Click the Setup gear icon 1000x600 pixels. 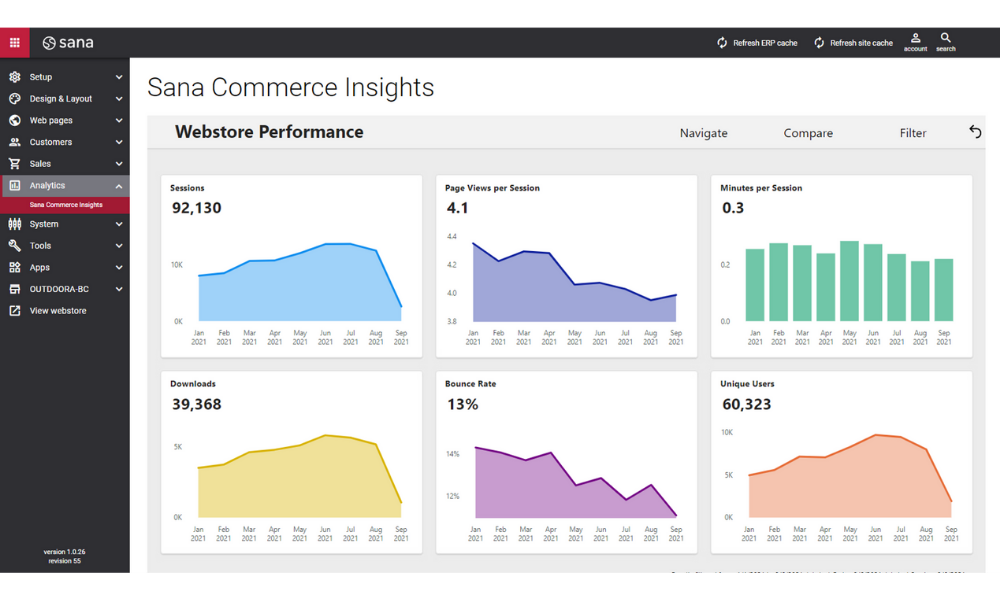coord(15,77)
